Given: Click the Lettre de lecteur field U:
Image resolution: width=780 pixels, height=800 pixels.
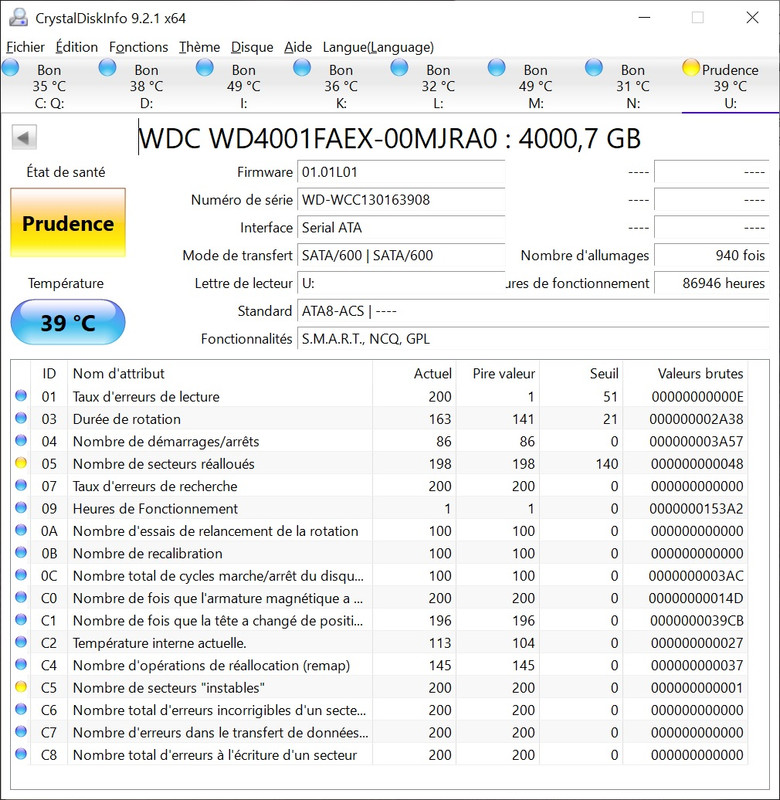Looking at the screenshot, I should click(x=401, y=283).
